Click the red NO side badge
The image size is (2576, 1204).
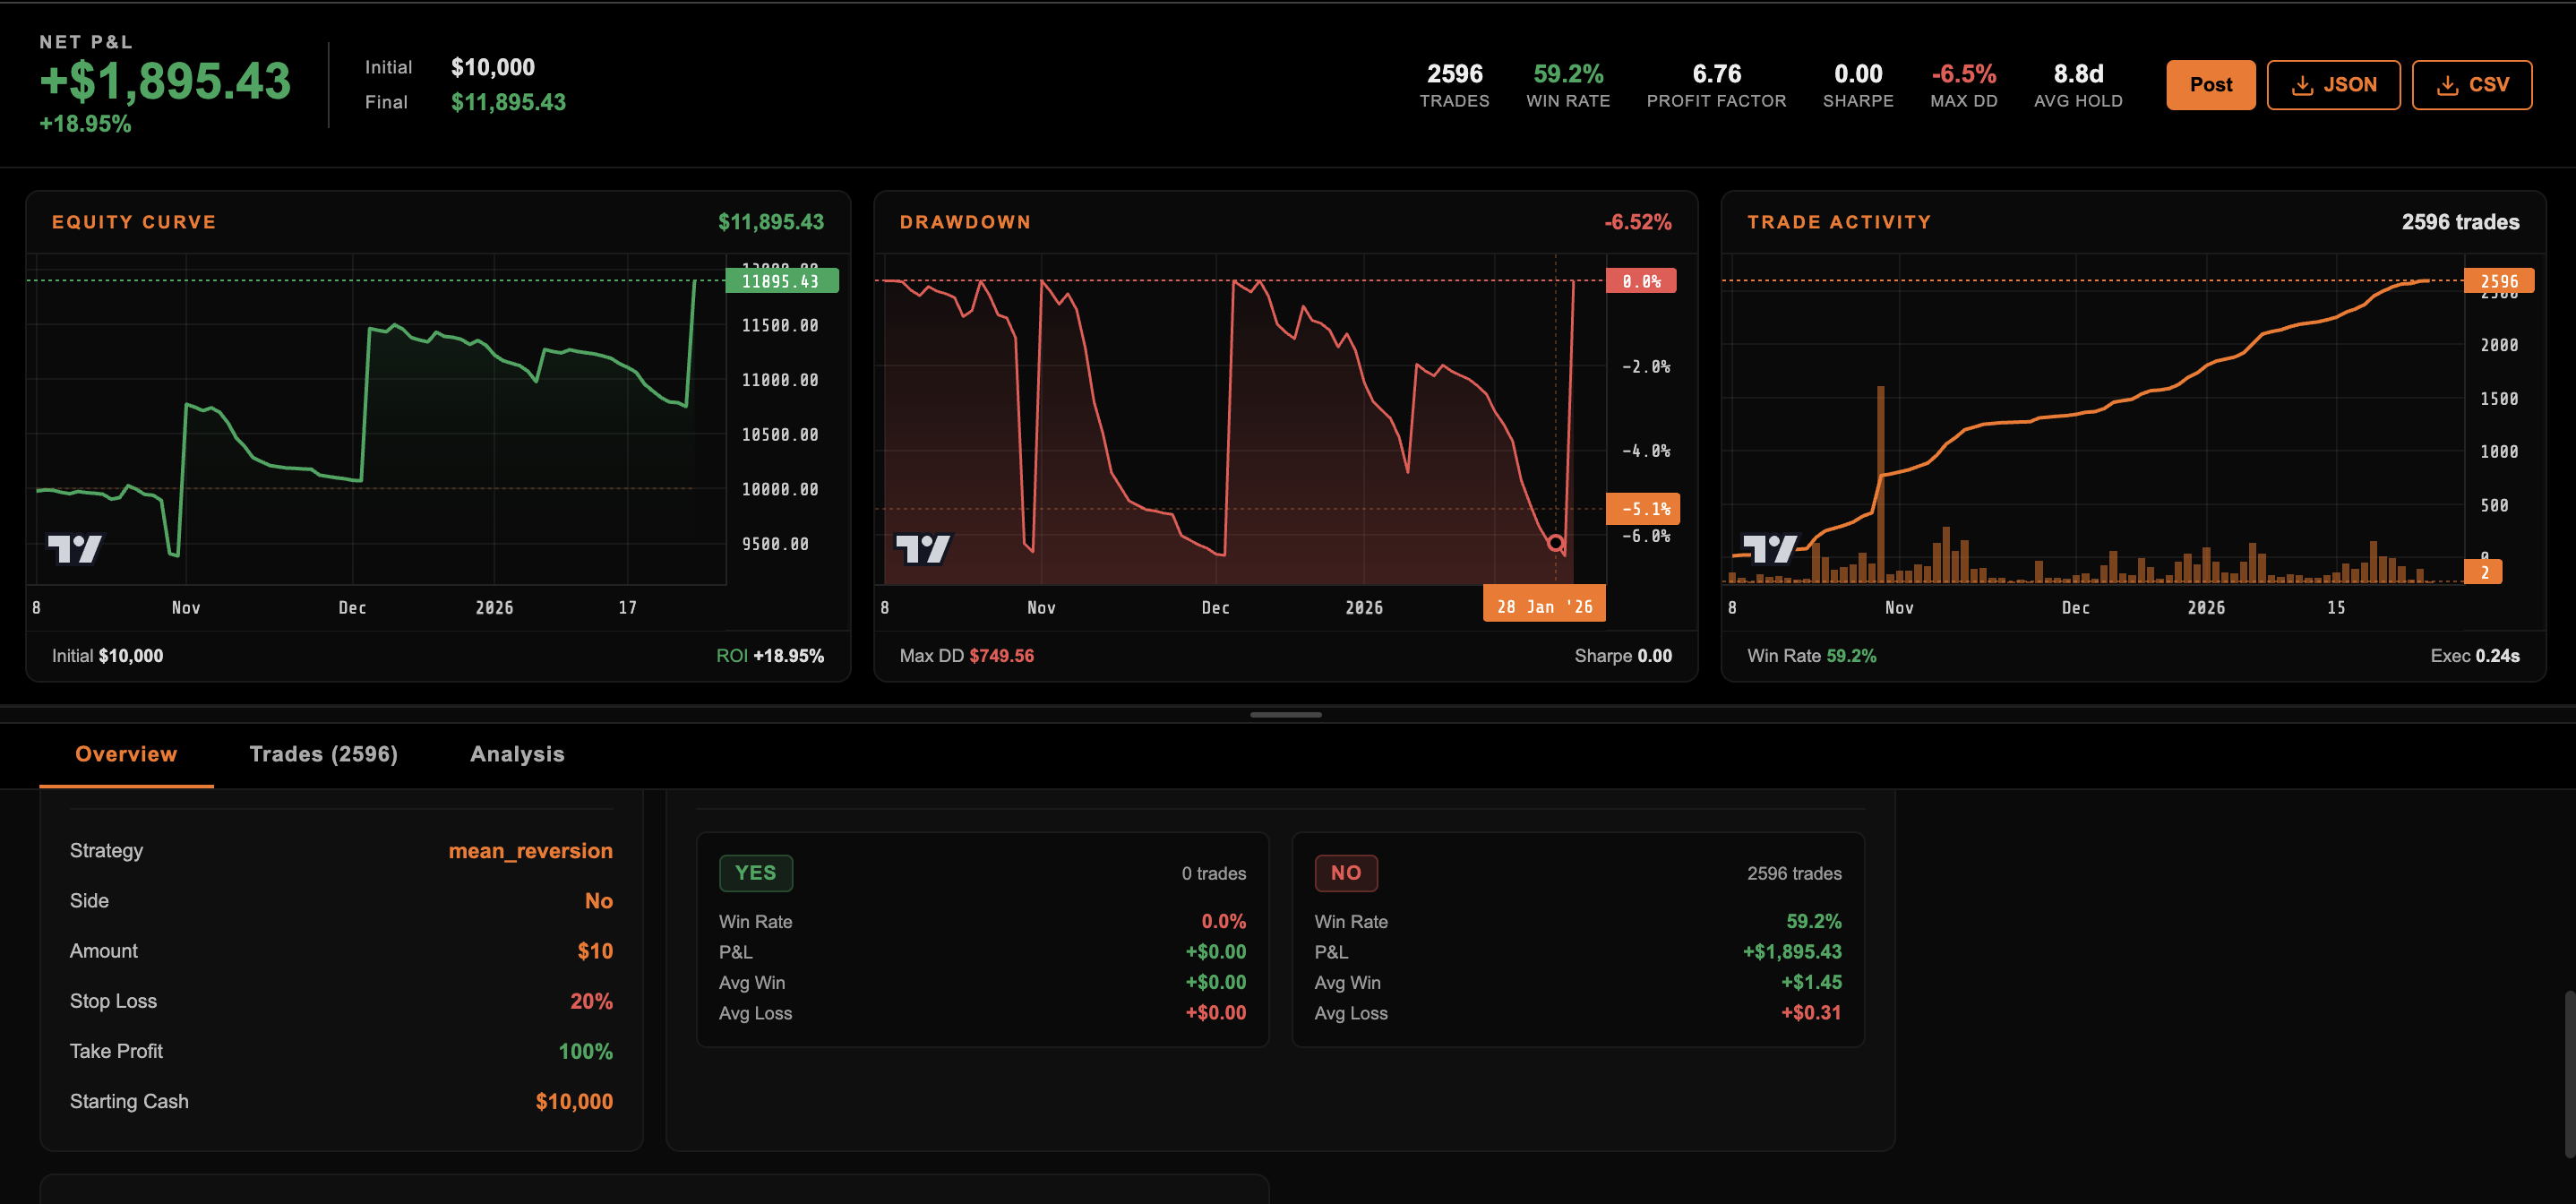1345,873
